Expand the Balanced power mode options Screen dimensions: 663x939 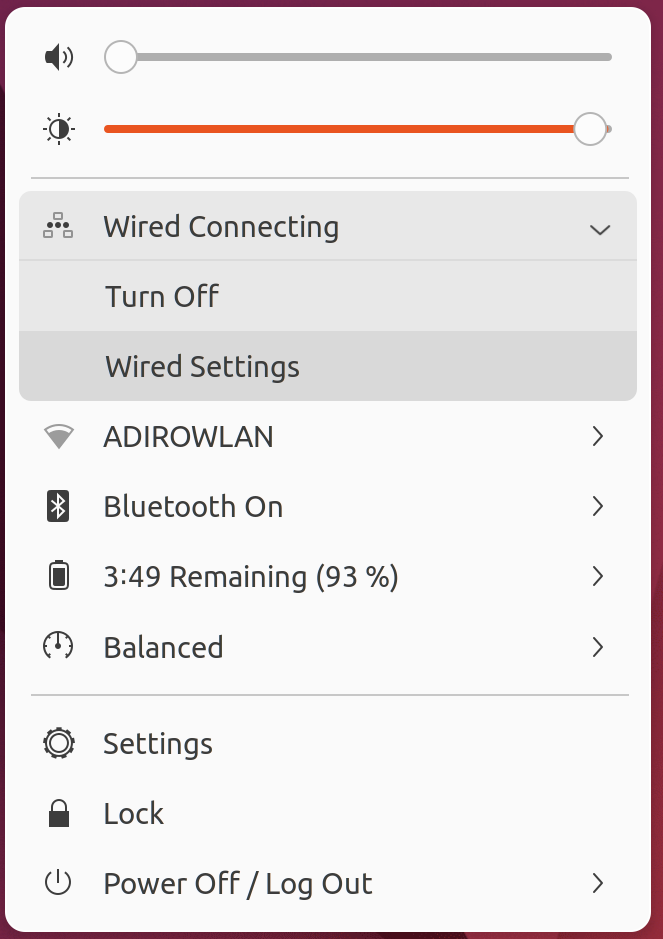click(598, 646)
